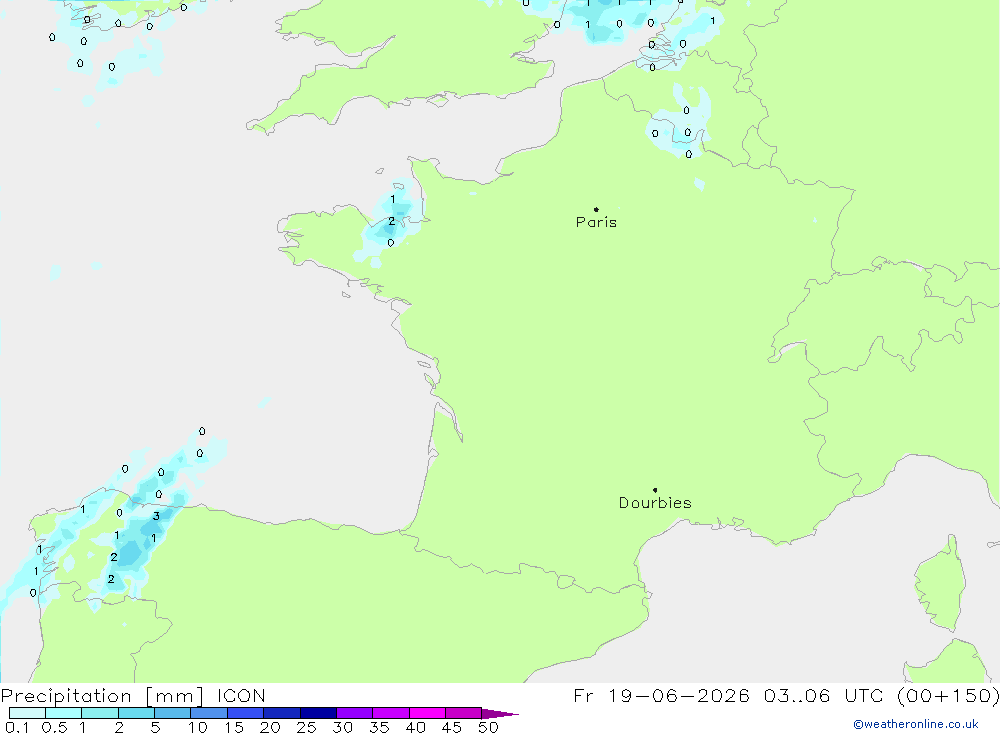Click the "Precipitation [mm] ICON" title

point(133,695)
